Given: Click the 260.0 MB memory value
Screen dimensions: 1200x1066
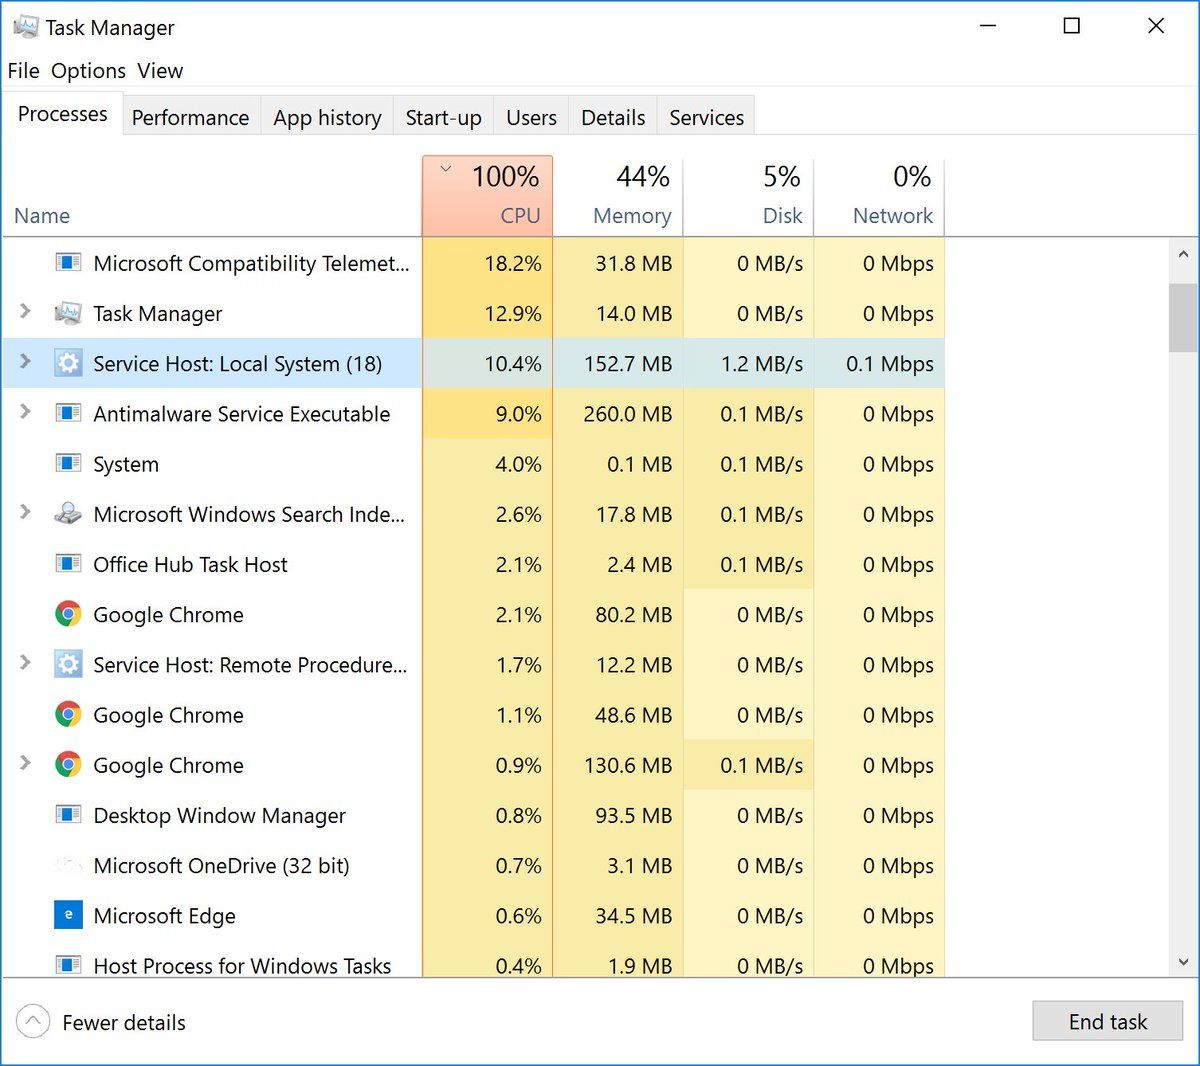Looking at the screenshot, I should click(x=628, y=413).
